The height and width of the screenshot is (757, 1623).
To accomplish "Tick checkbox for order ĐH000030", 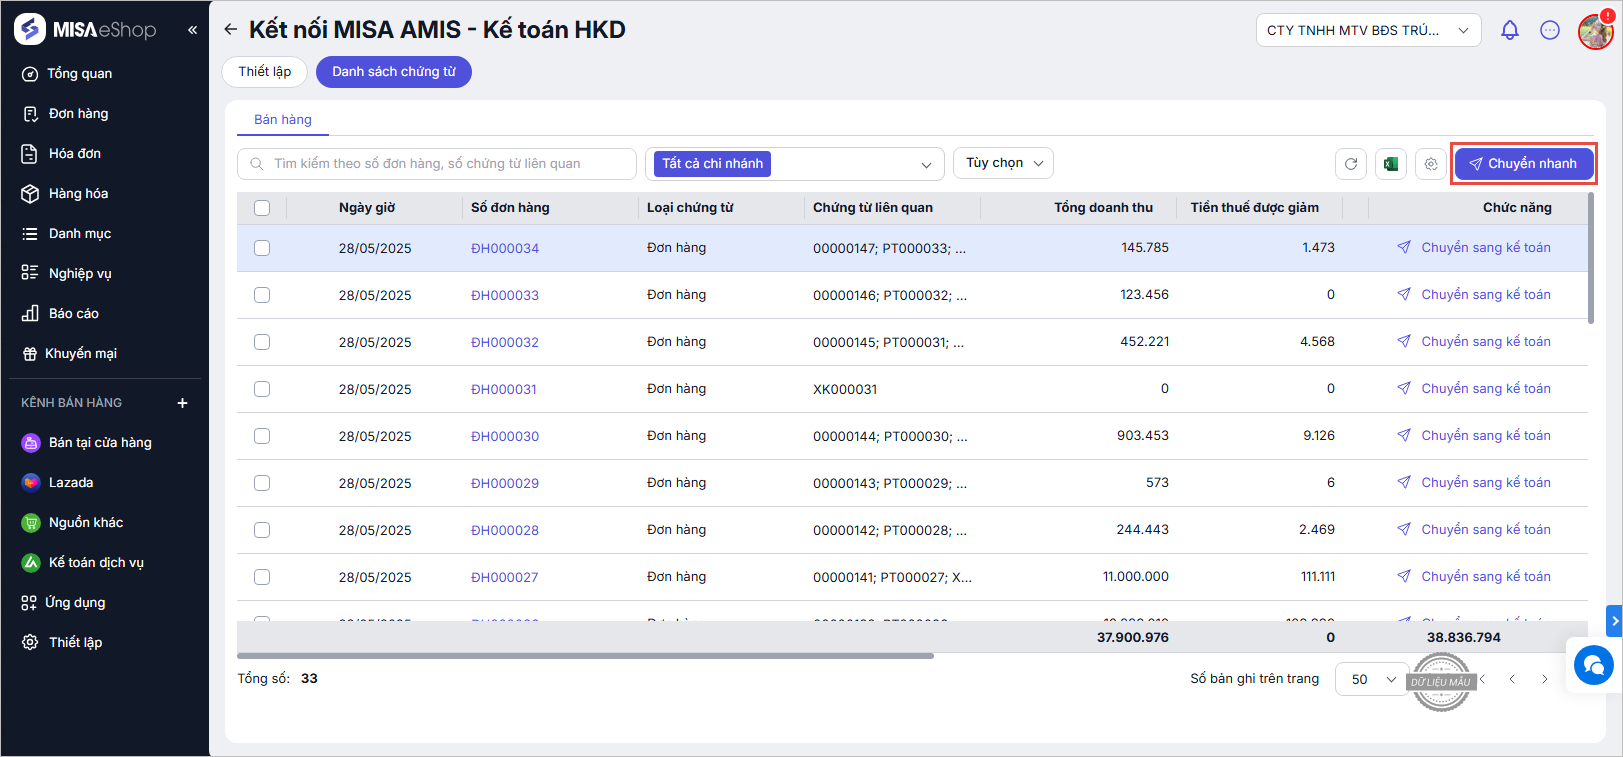I will 262,436.
